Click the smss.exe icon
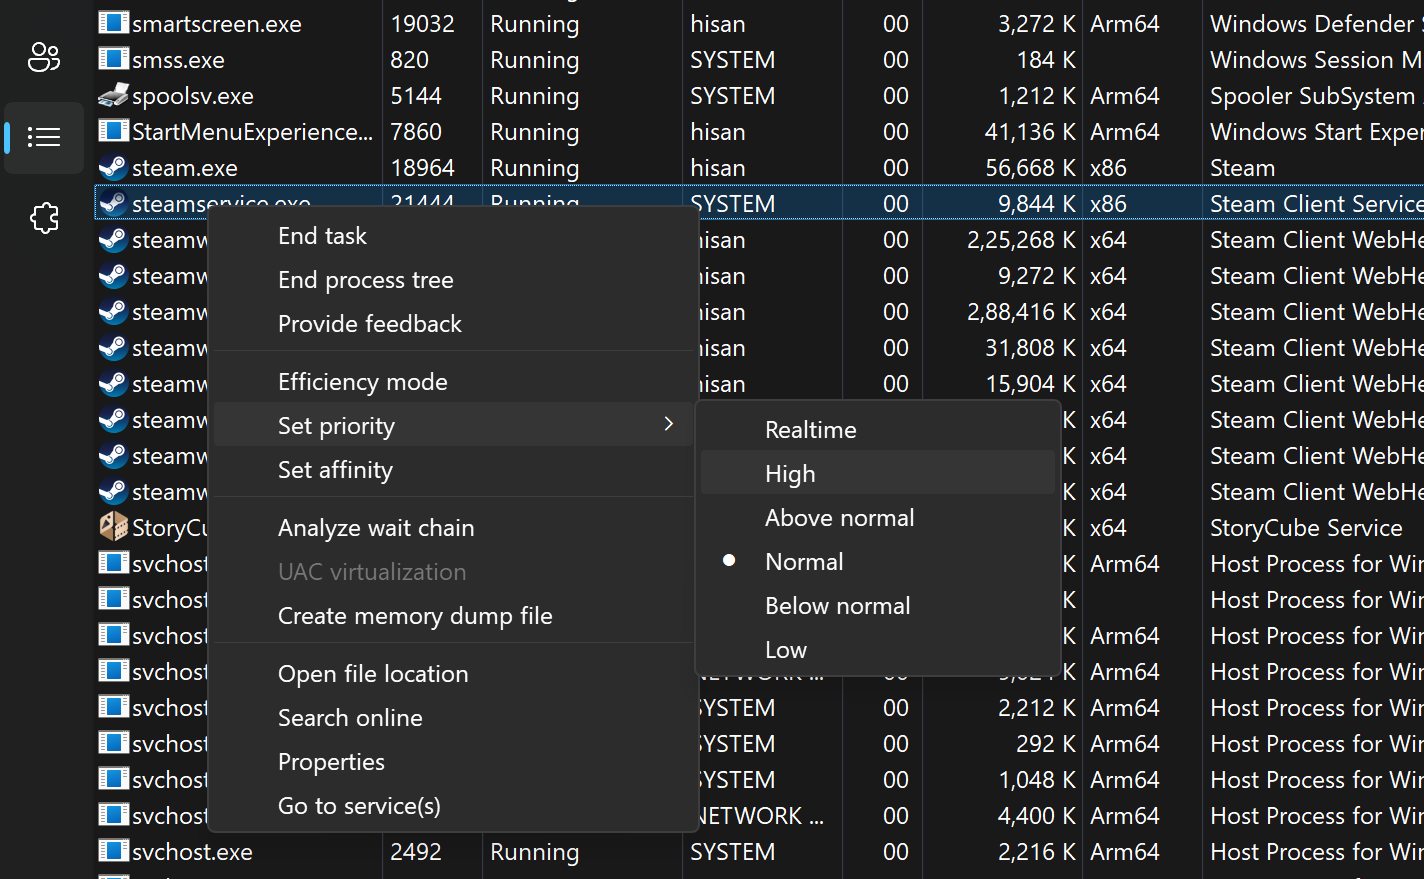The height and width of the screenshot is (879, 1424). 112,59
